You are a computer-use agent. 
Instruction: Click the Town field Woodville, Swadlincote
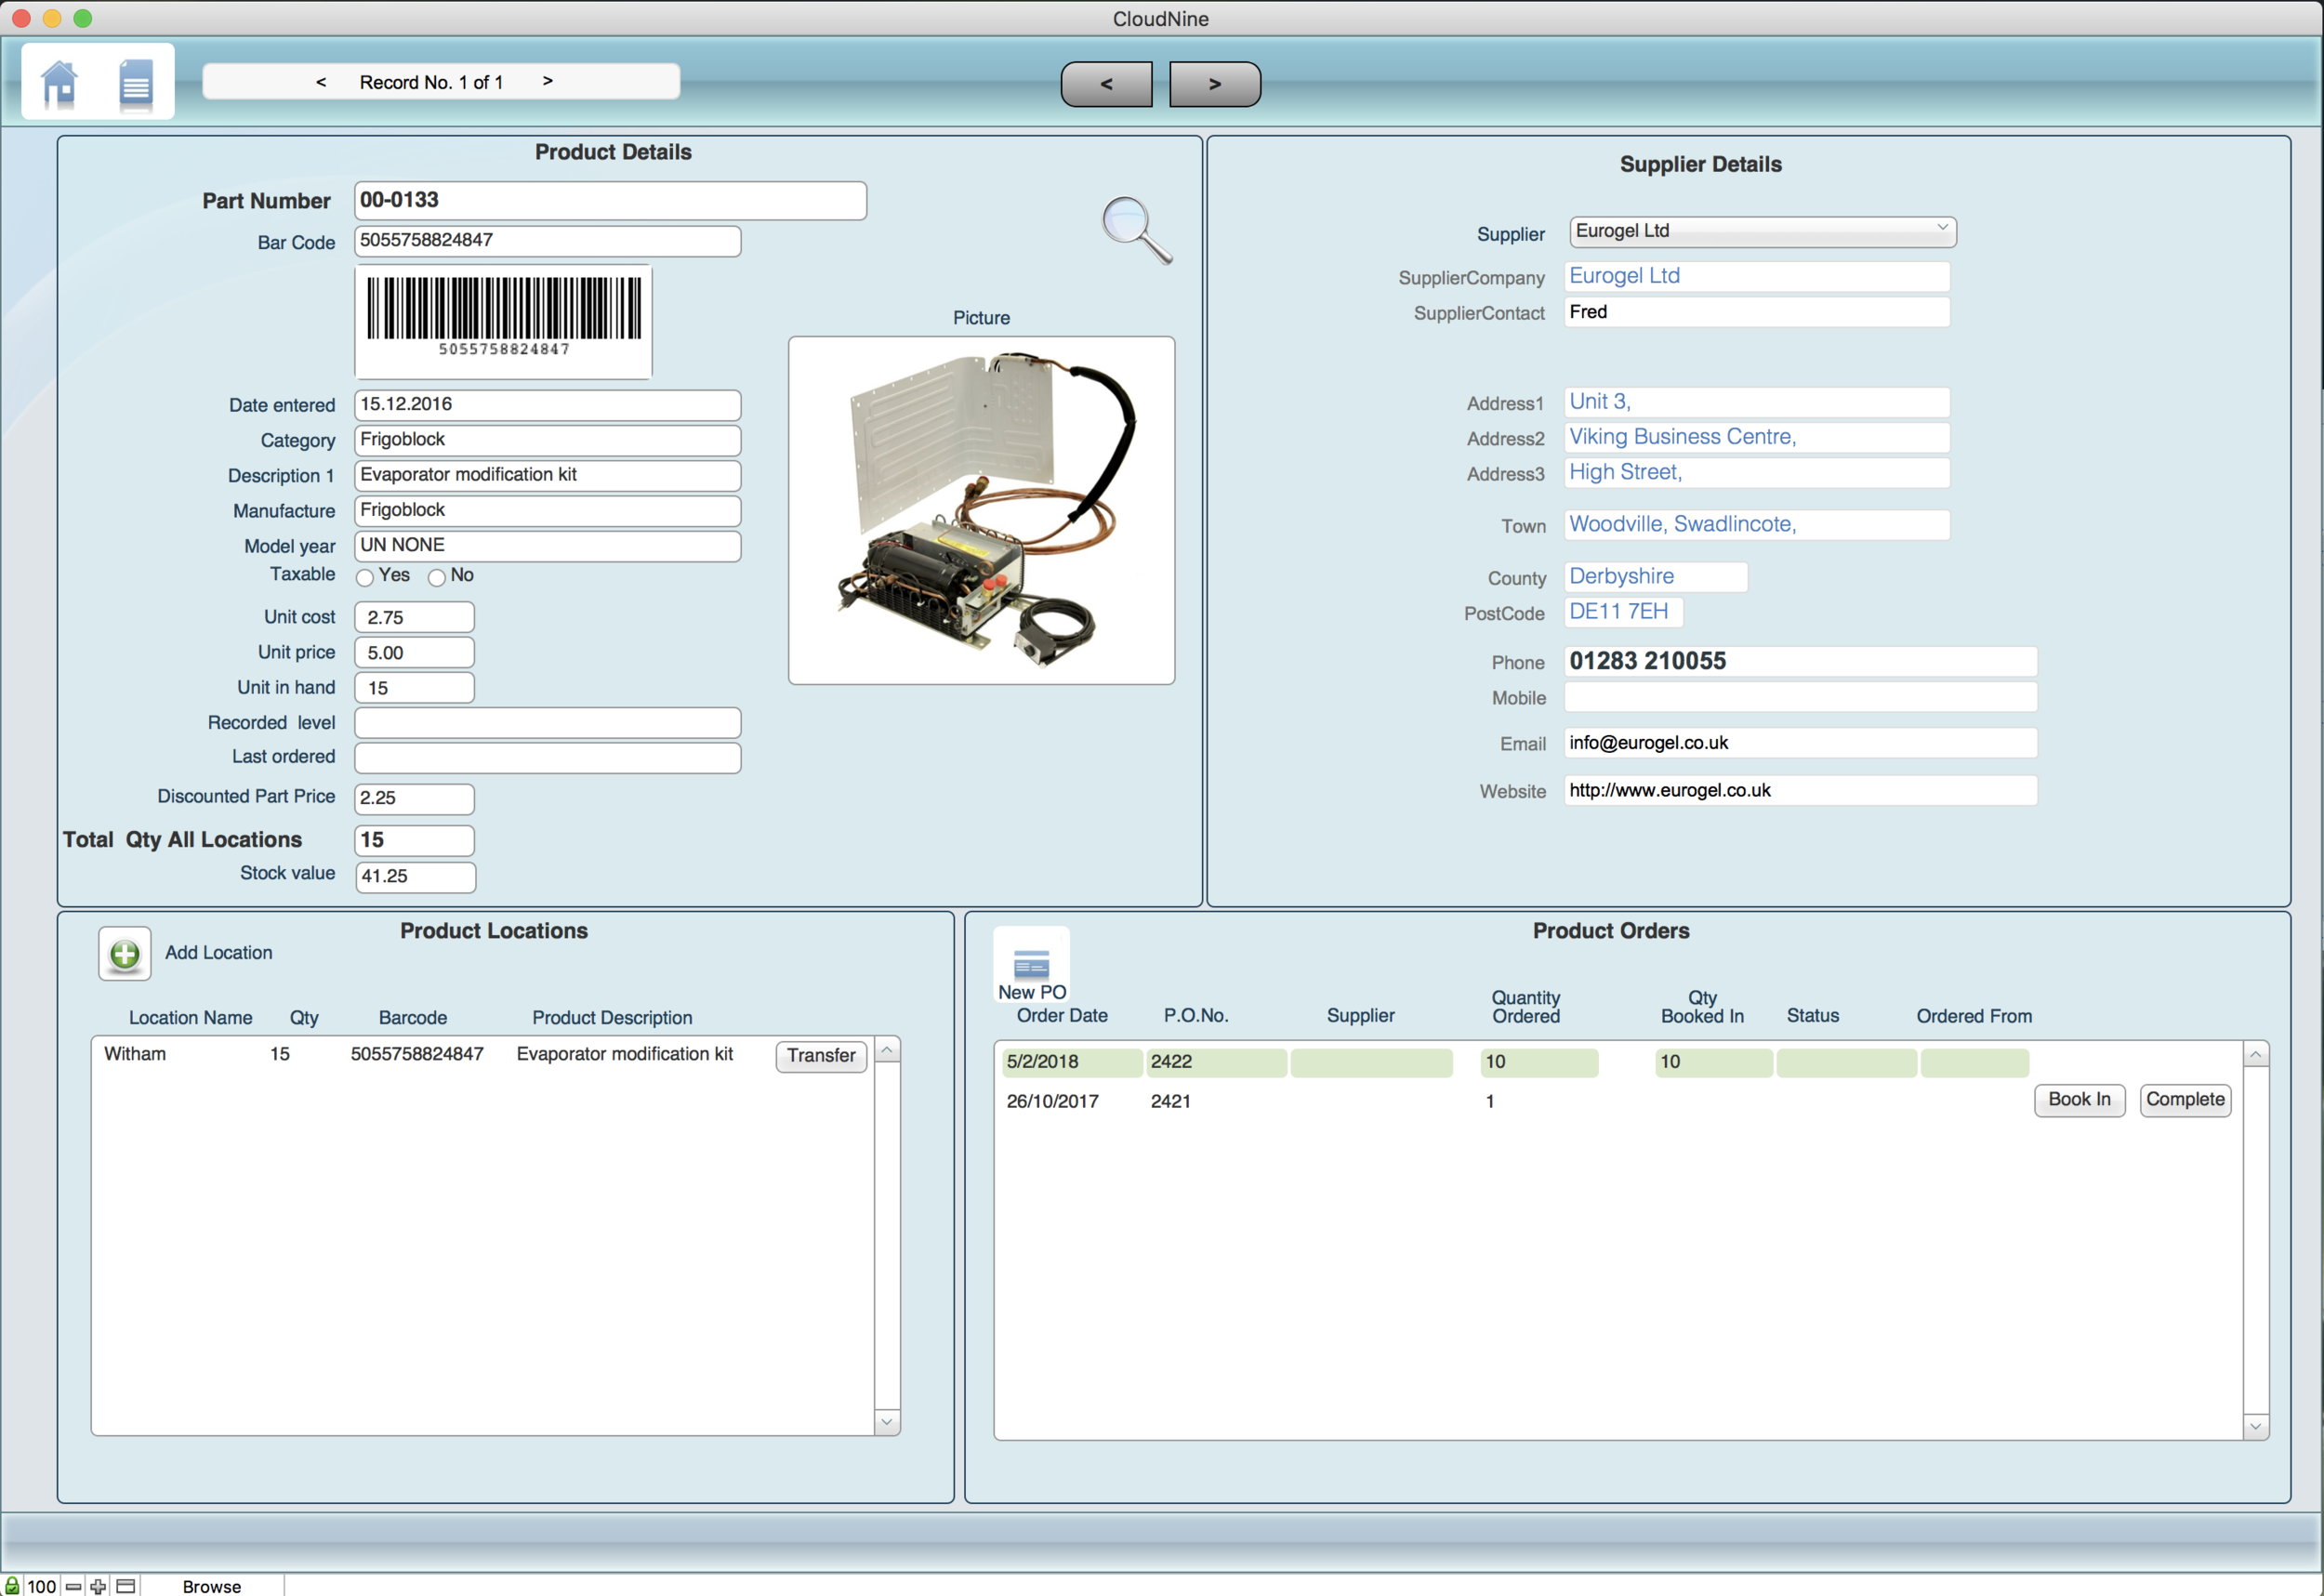coord(1757,525)
